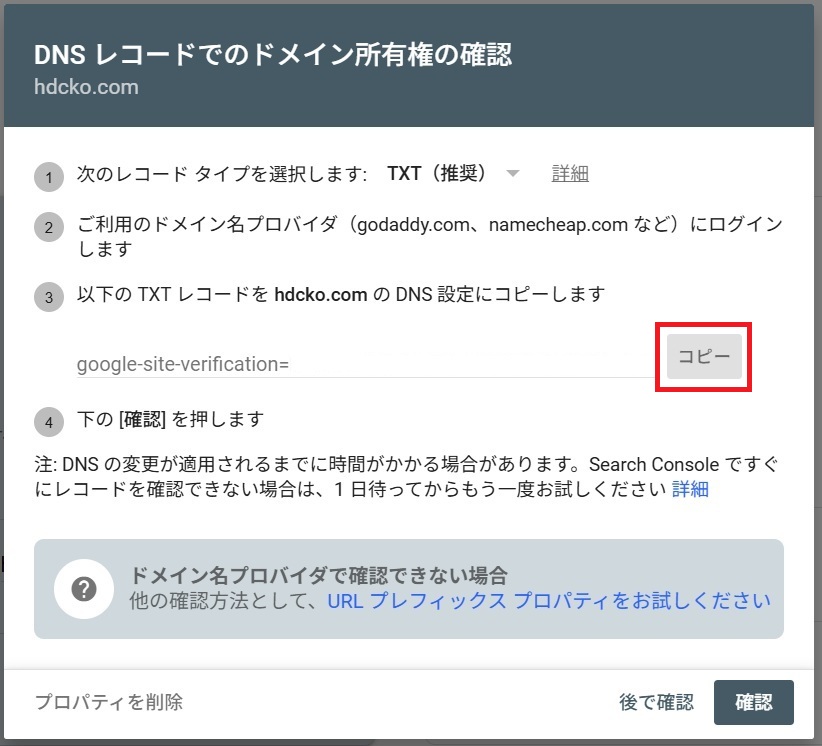Click the DNS レコードでのドメイン所有権の確認 title
The height and width of the screenshot is (746, 822).
coord(273,55)
